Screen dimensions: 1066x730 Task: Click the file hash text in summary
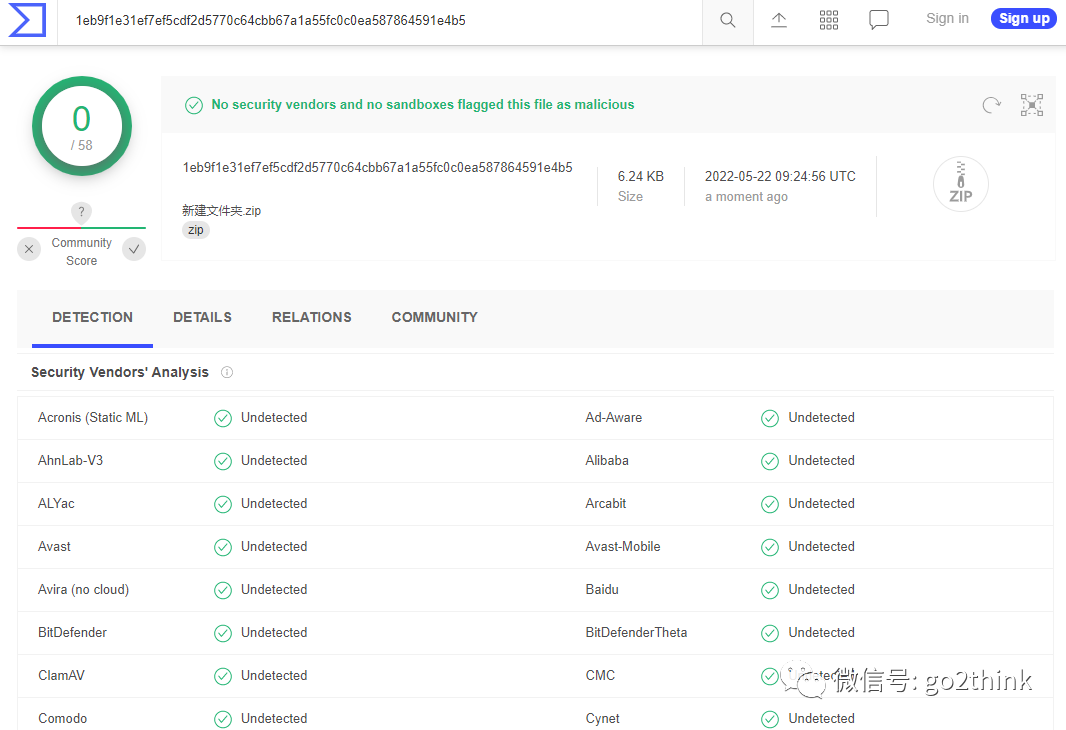377,167
